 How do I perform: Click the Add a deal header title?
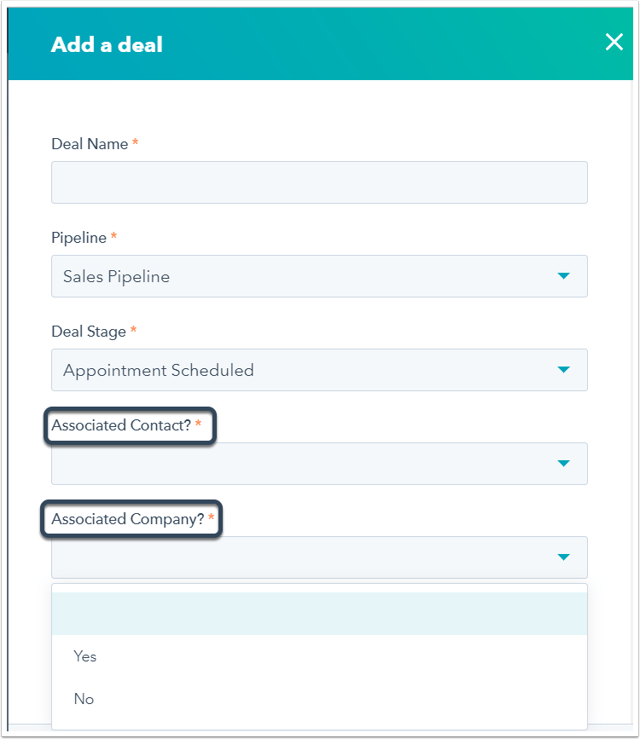(106, 44)
